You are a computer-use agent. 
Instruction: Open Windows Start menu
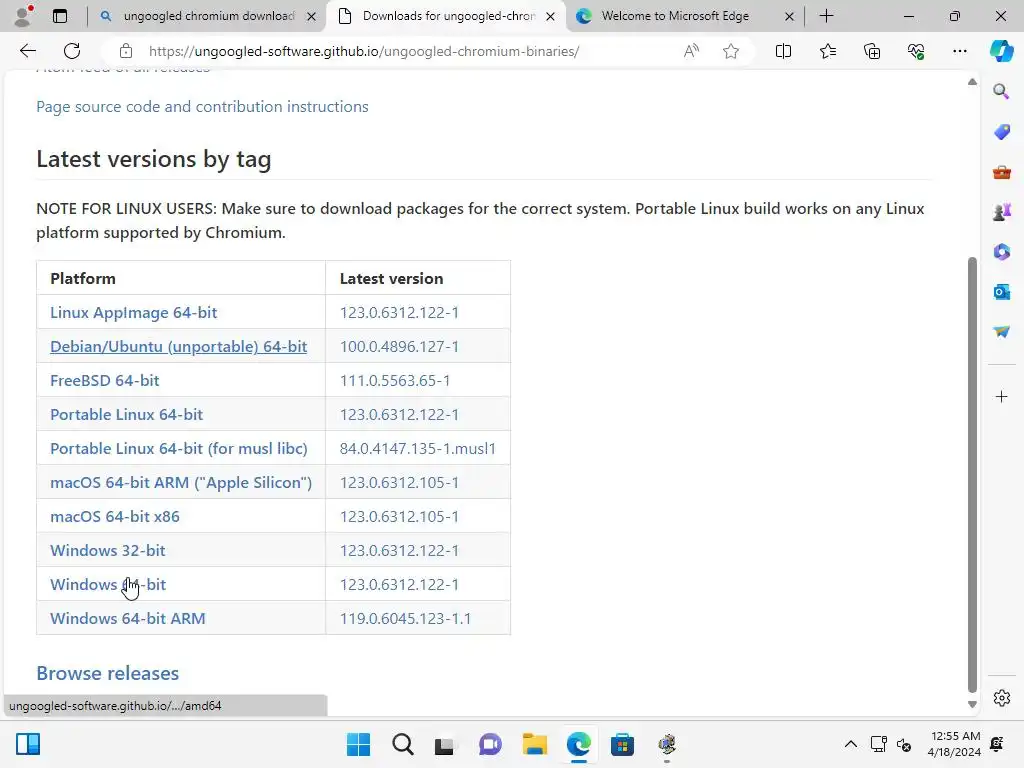pyautogui.click(x=358, y=744)
